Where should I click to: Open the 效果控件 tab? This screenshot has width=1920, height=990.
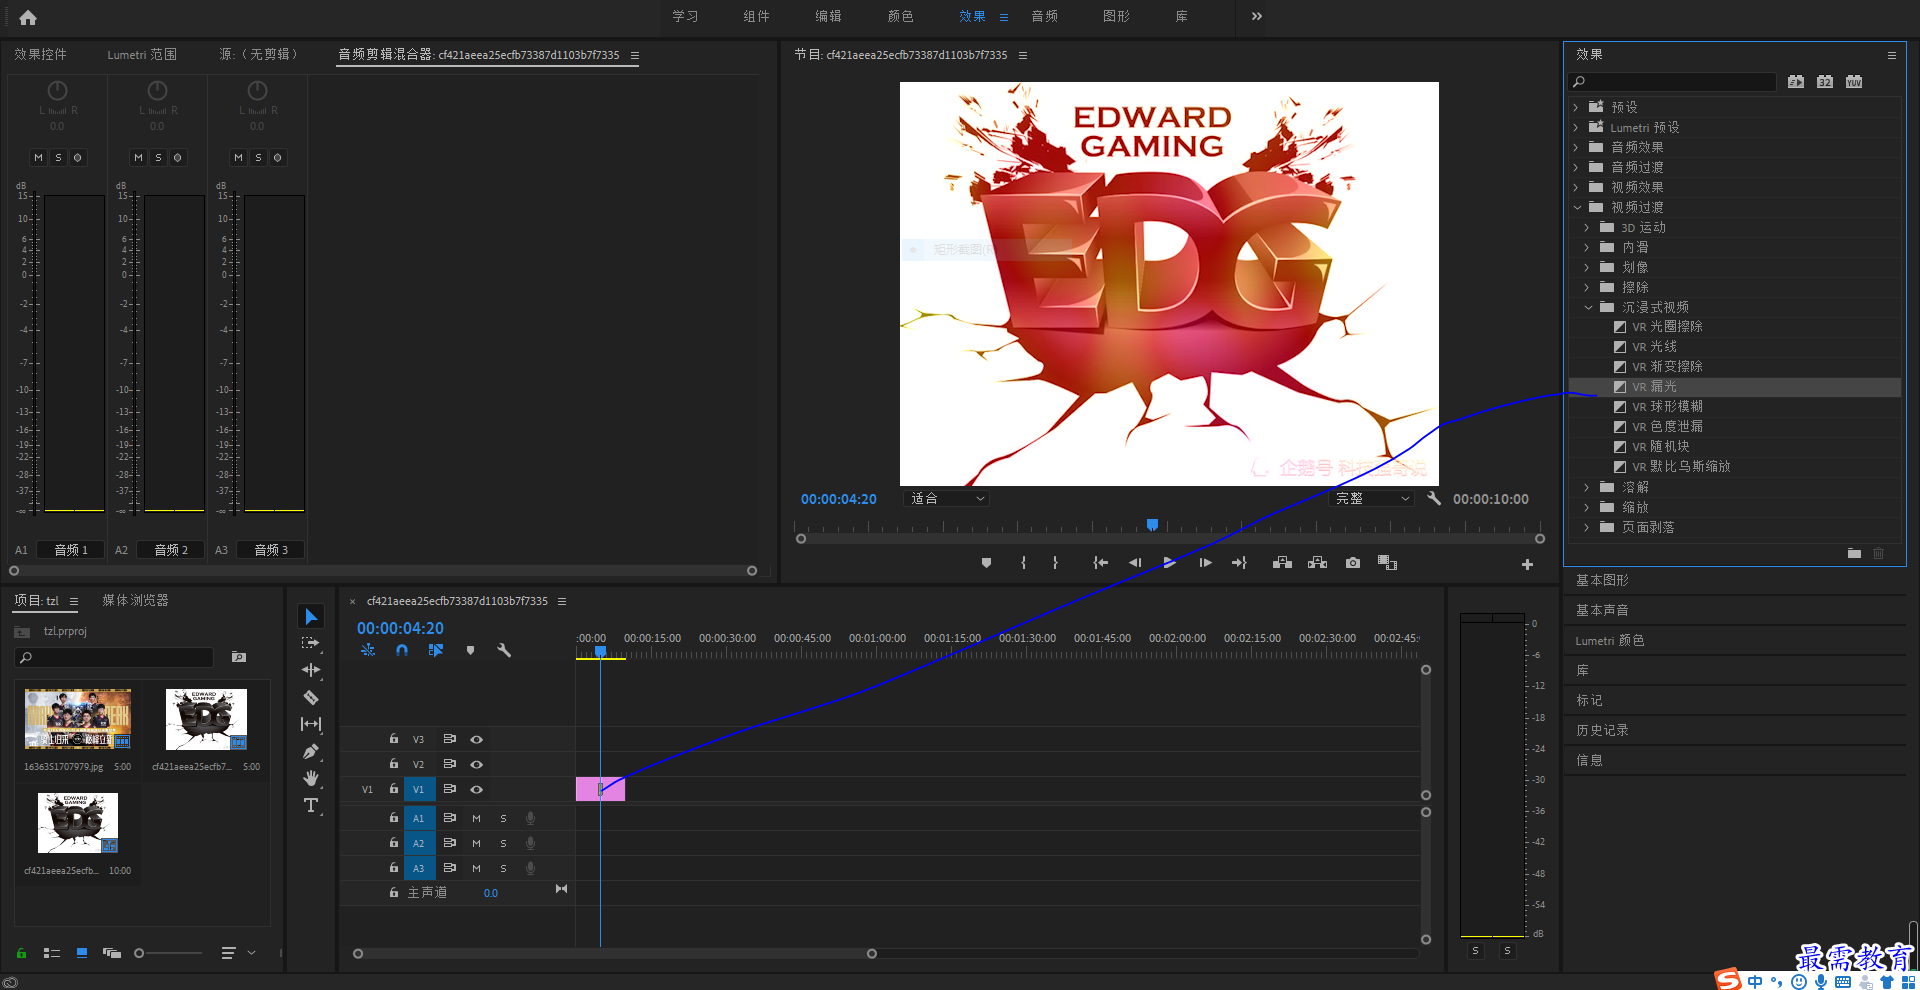(x=40, y=54)
